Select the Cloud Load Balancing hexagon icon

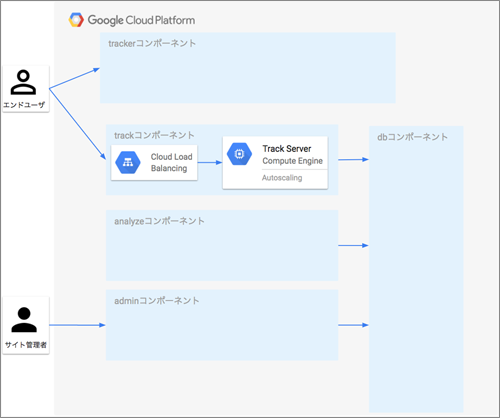coord(128,162)
